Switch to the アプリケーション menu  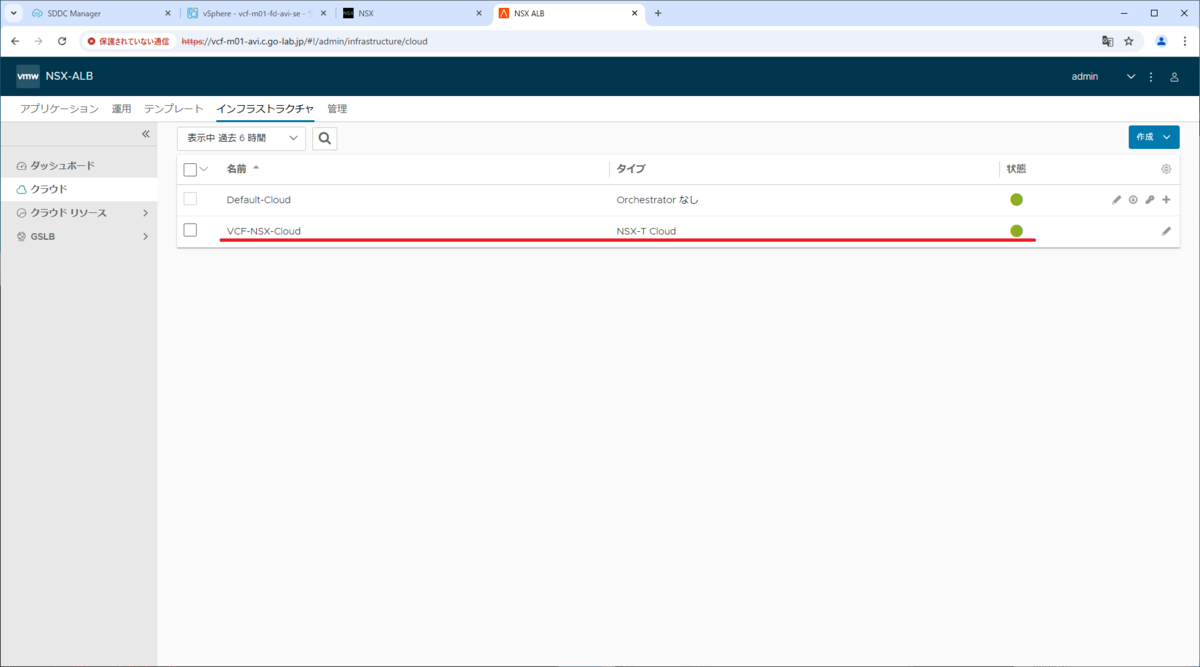coord(59,109)
